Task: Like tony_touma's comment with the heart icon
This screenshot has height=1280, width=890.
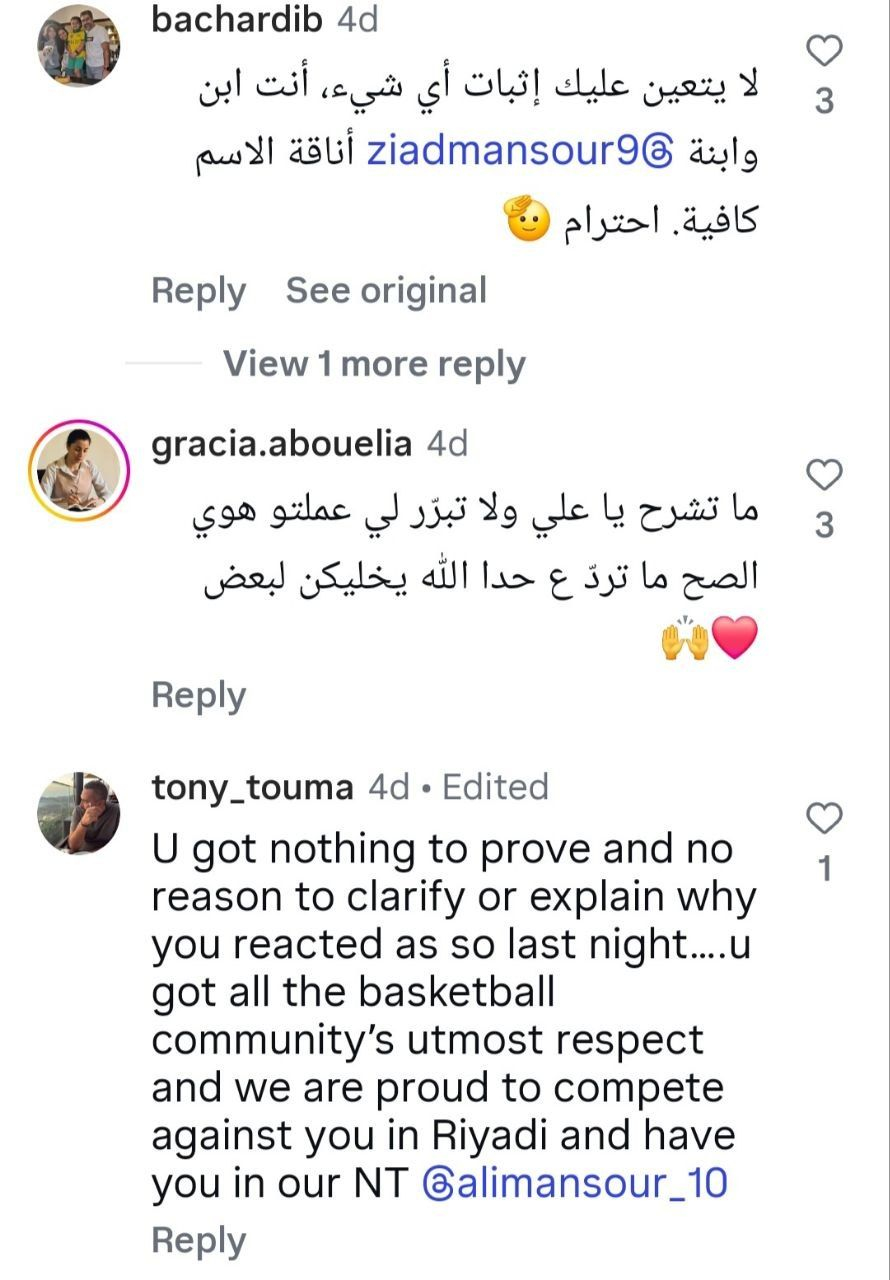Action: point(824,819)
